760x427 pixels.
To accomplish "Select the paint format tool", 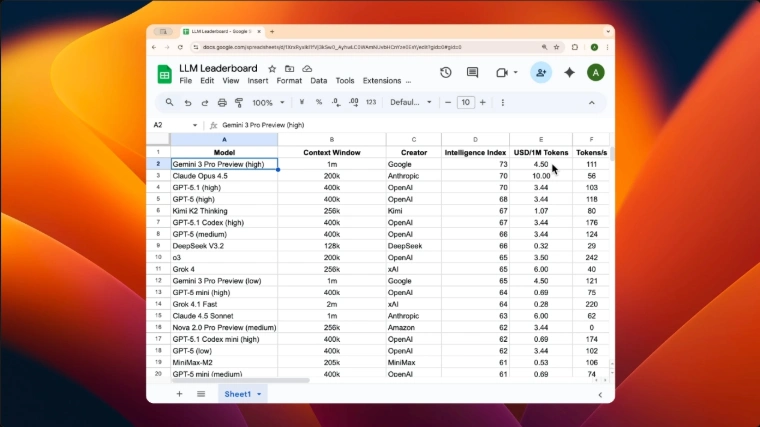I will click(x=238, y=102).
